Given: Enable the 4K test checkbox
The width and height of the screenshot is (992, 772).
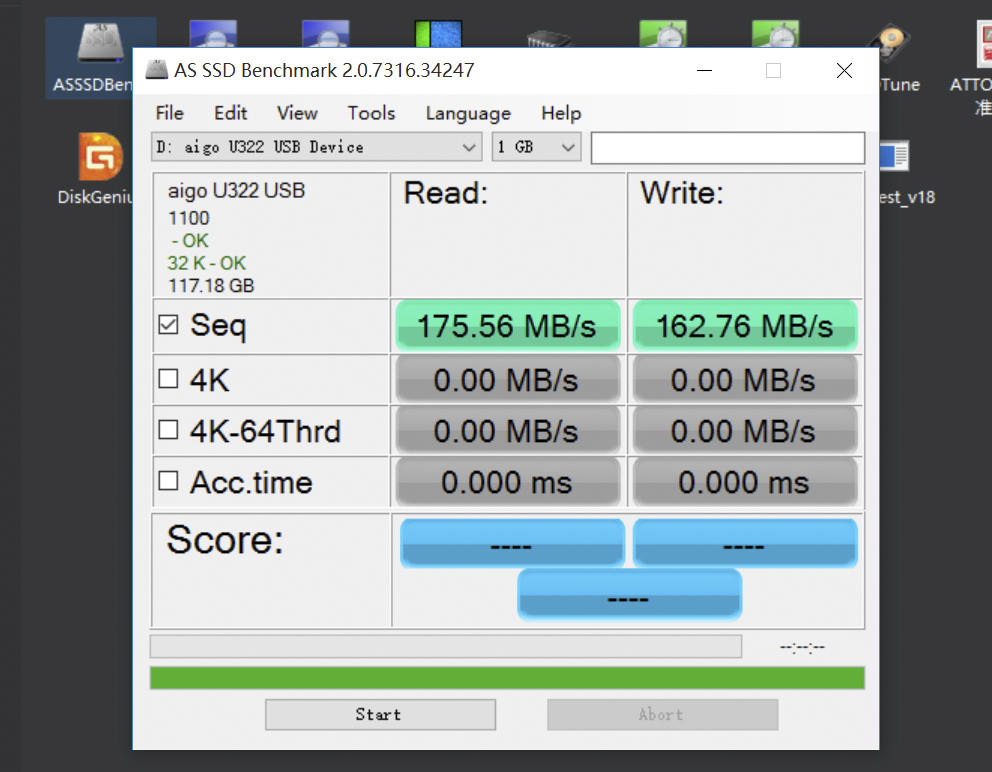Looking at the screenshot, I should tap(168, 379).
